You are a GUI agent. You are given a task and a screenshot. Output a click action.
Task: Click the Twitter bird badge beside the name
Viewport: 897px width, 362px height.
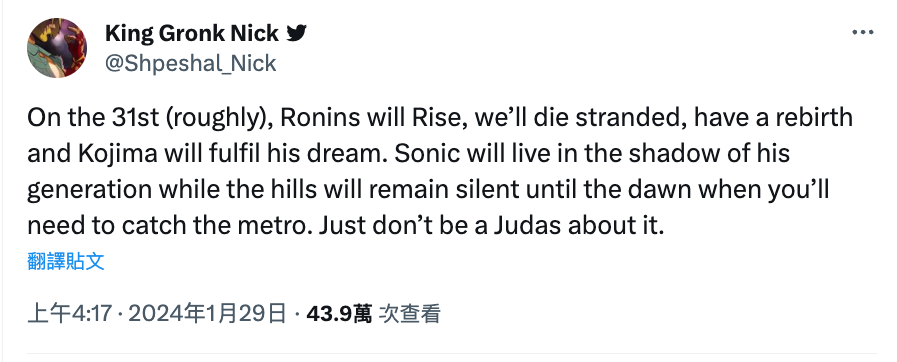pos(296,34)
